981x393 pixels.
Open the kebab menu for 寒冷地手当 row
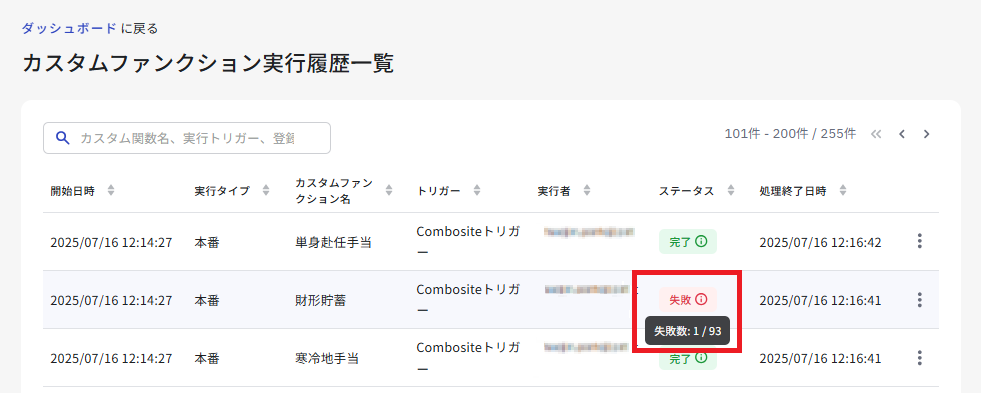[919, 358]
